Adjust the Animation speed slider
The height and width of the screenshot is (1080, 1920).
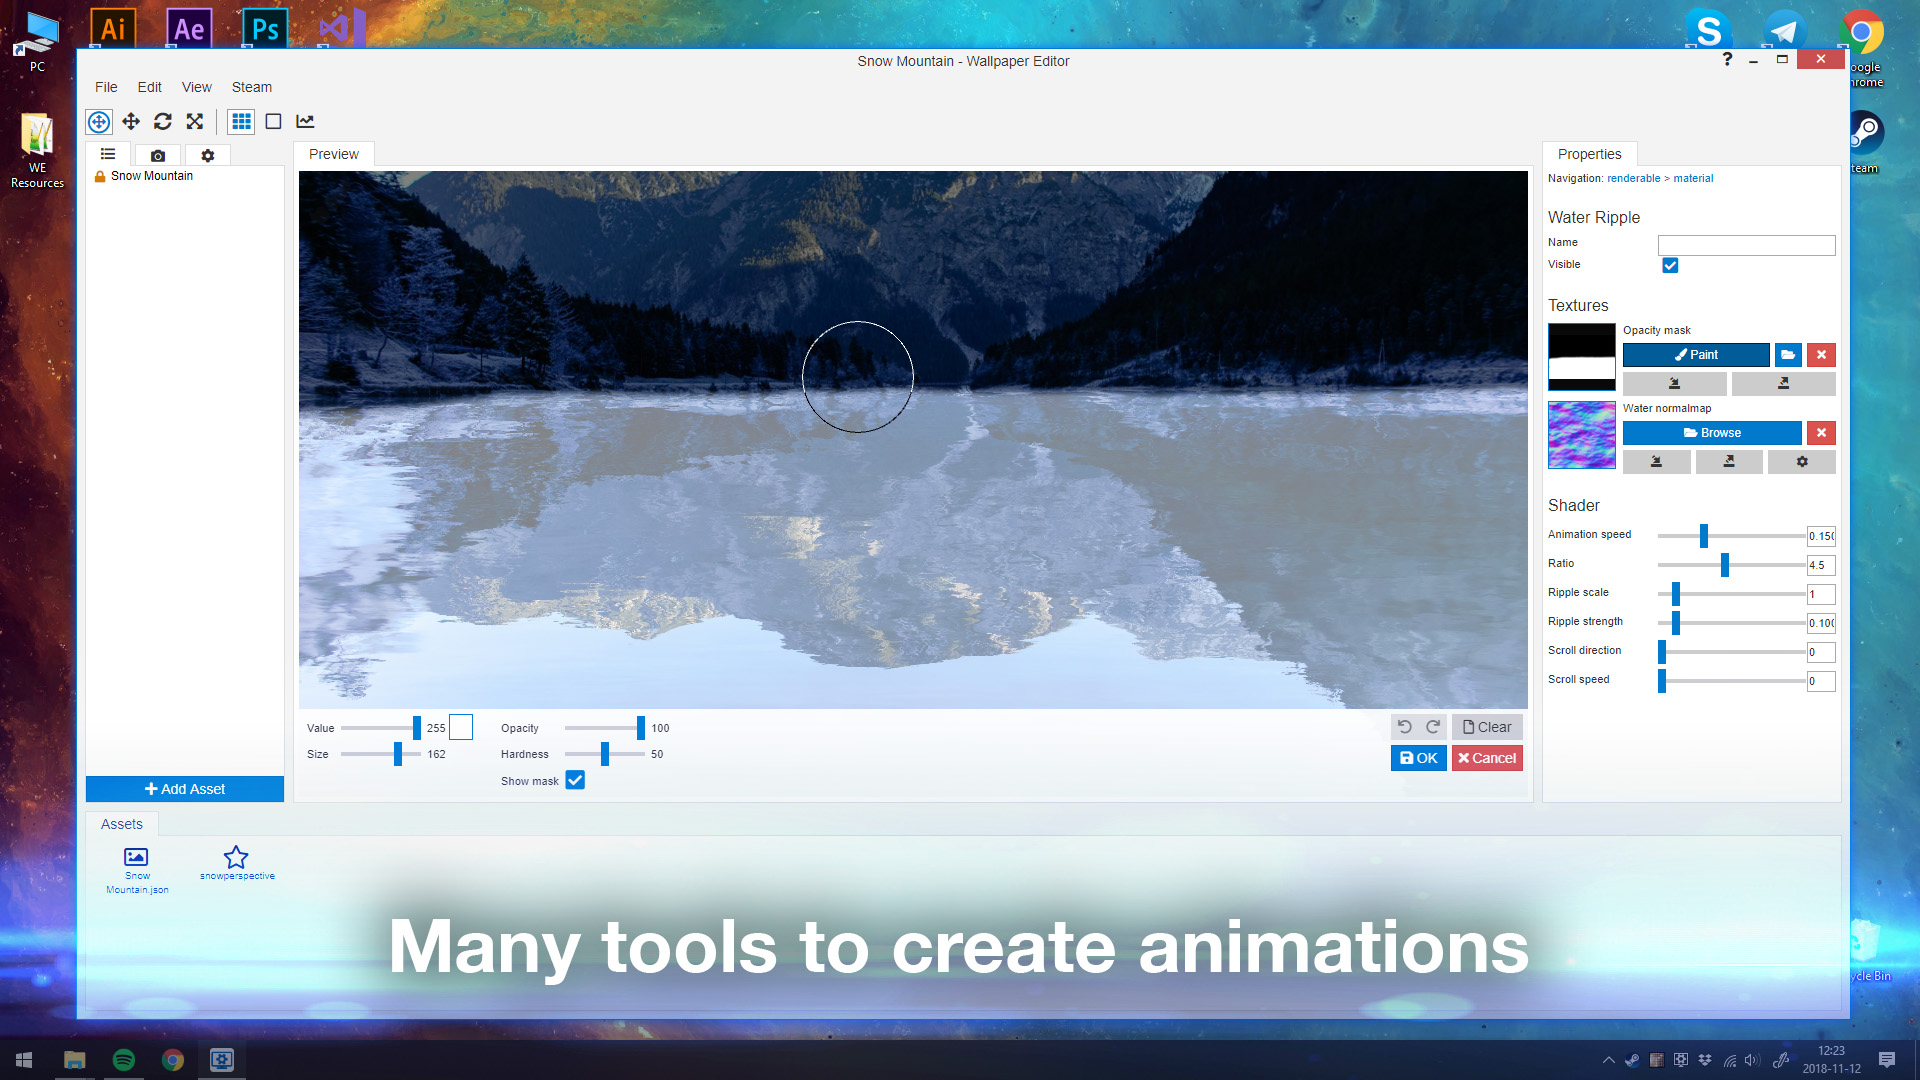point(1705,535)
